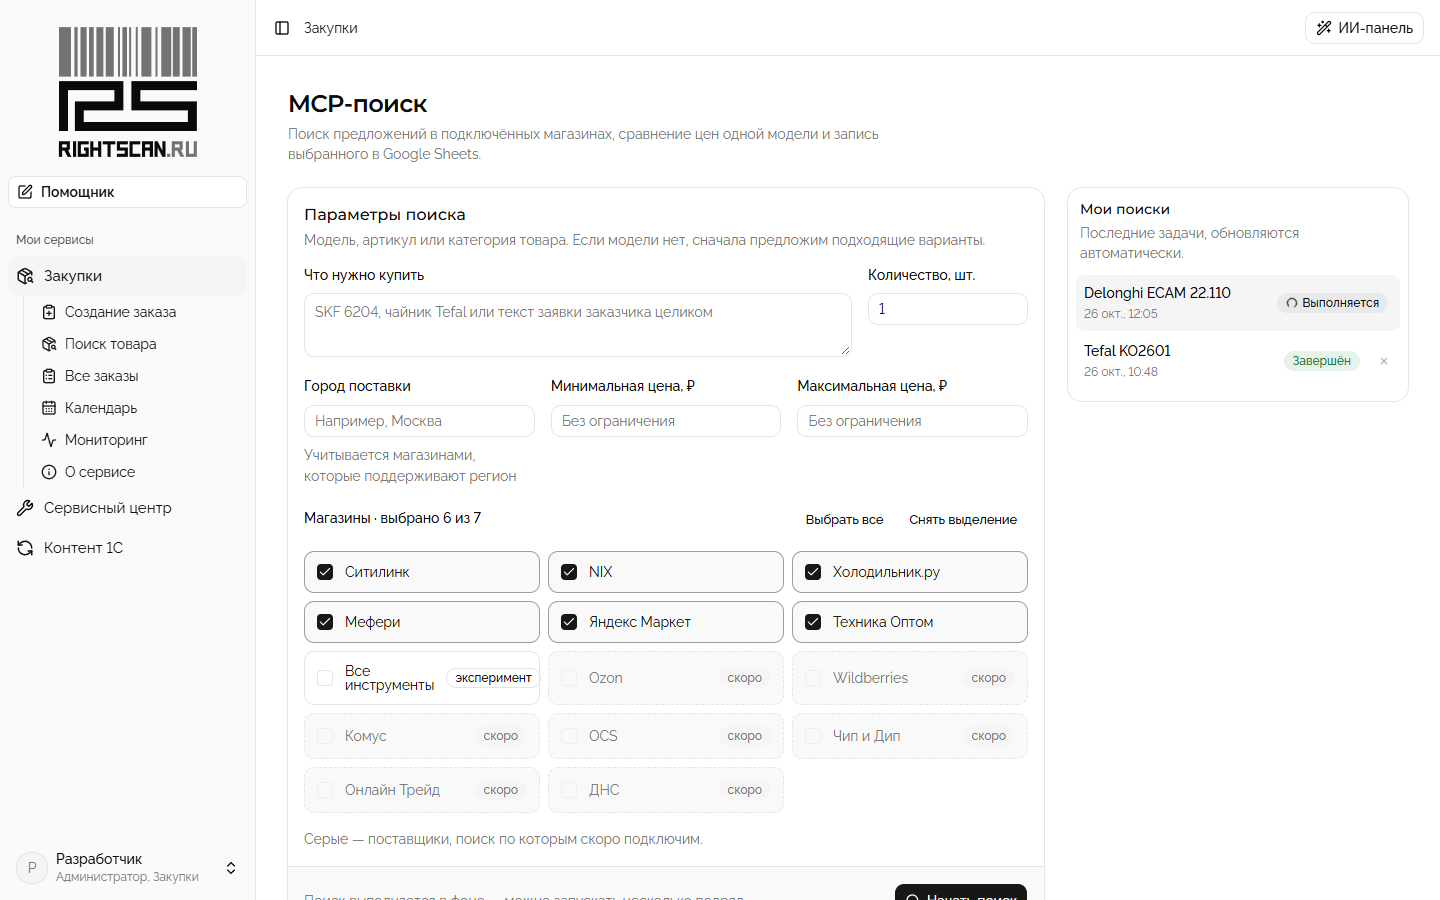The height and width of the screenshot is (900, 1440).
Task: Open the Сервисный центр section
Action: (127, 508)
